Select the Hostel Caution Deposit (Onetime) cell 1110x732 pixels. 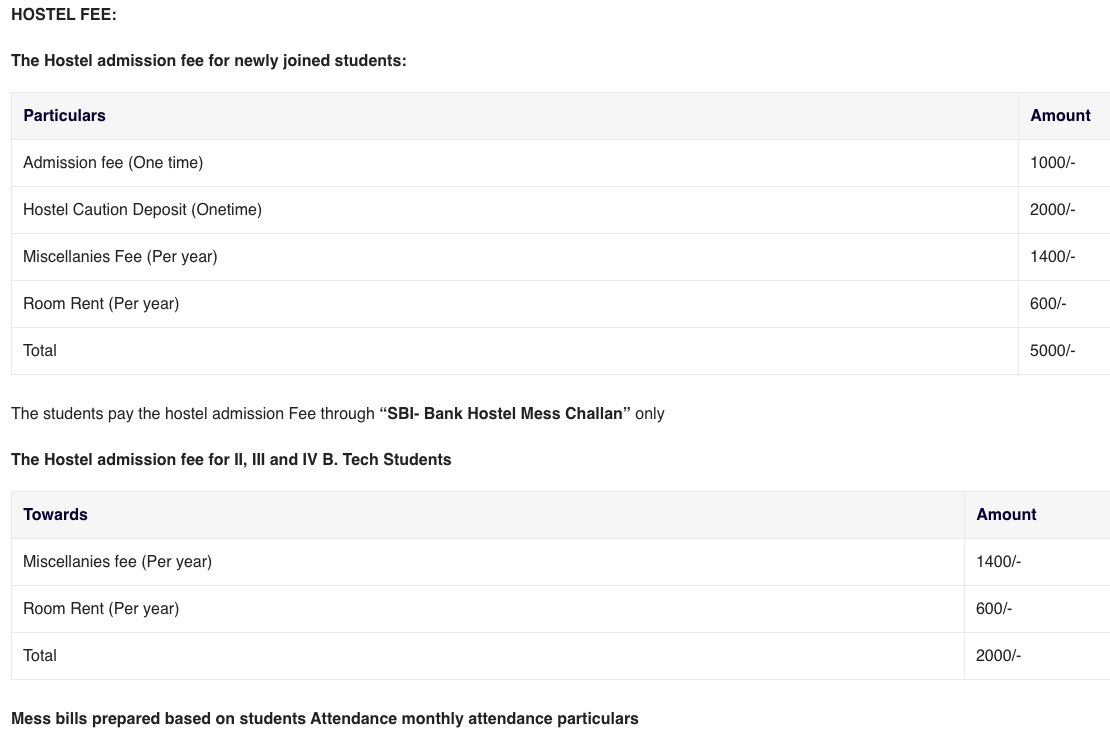click(142, 210)
